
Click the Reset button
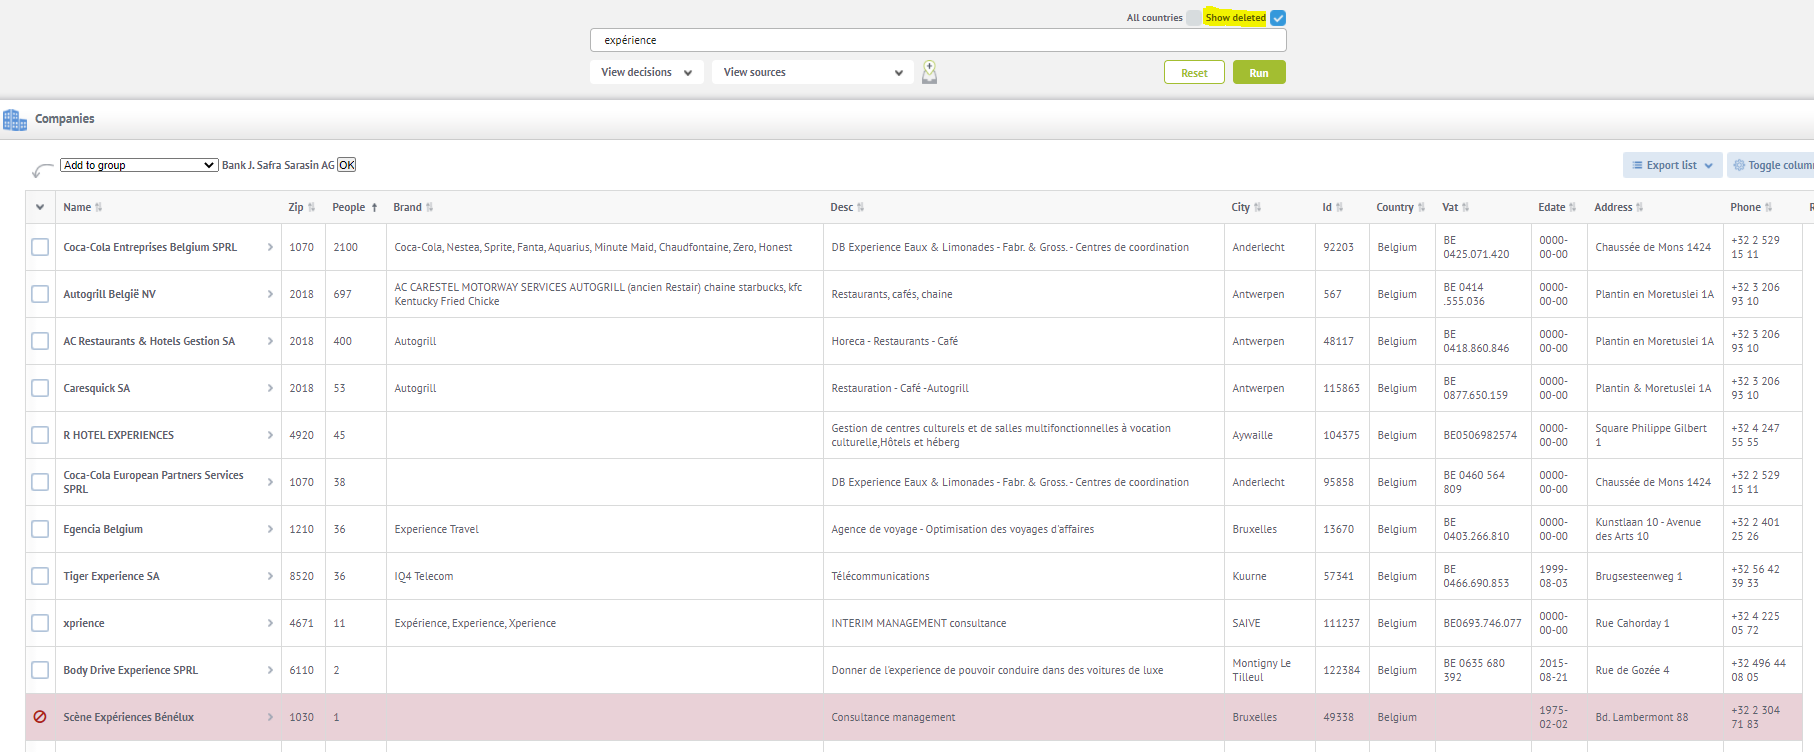click(x=1194, y=72)
